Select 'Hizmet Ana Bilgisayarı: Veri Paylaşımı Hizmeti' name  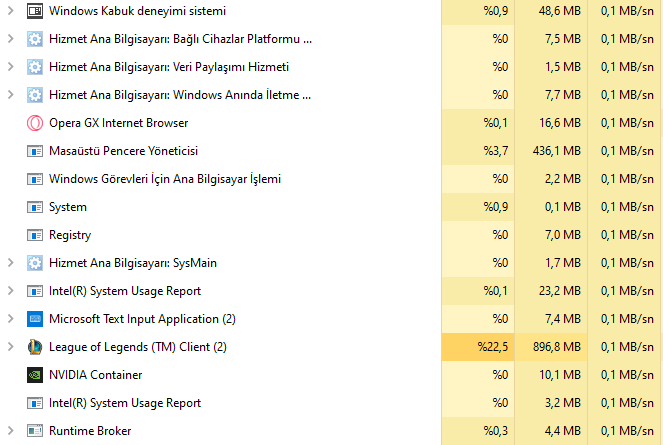coord(169,67)
